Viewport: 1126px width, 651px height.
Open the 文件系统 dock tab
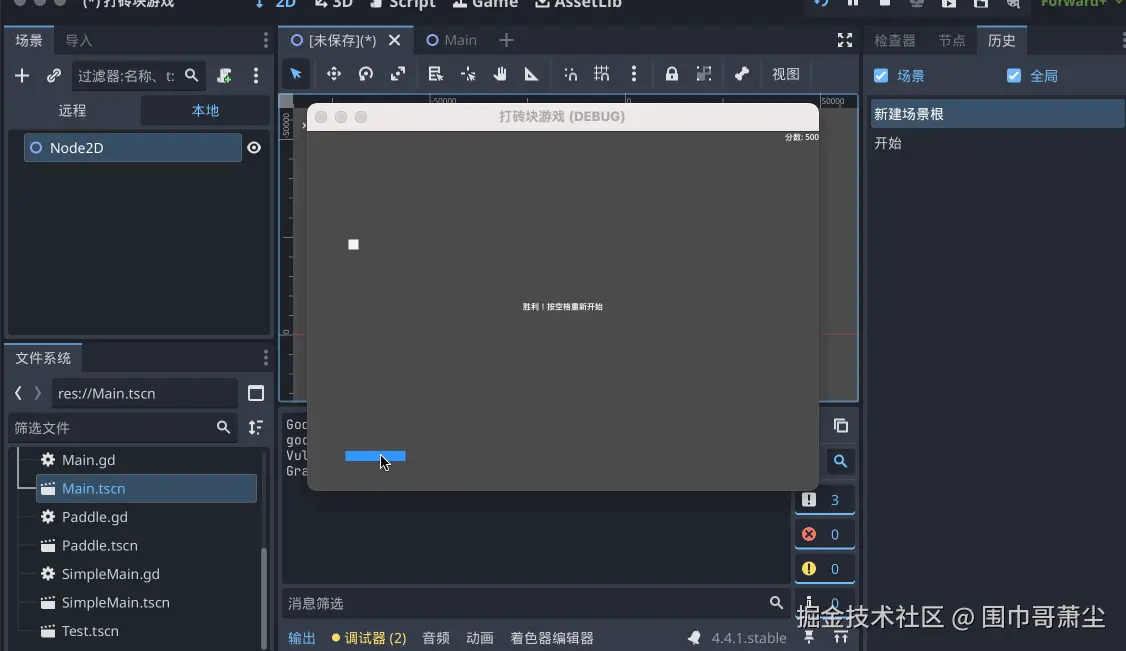tap(43, 357)
